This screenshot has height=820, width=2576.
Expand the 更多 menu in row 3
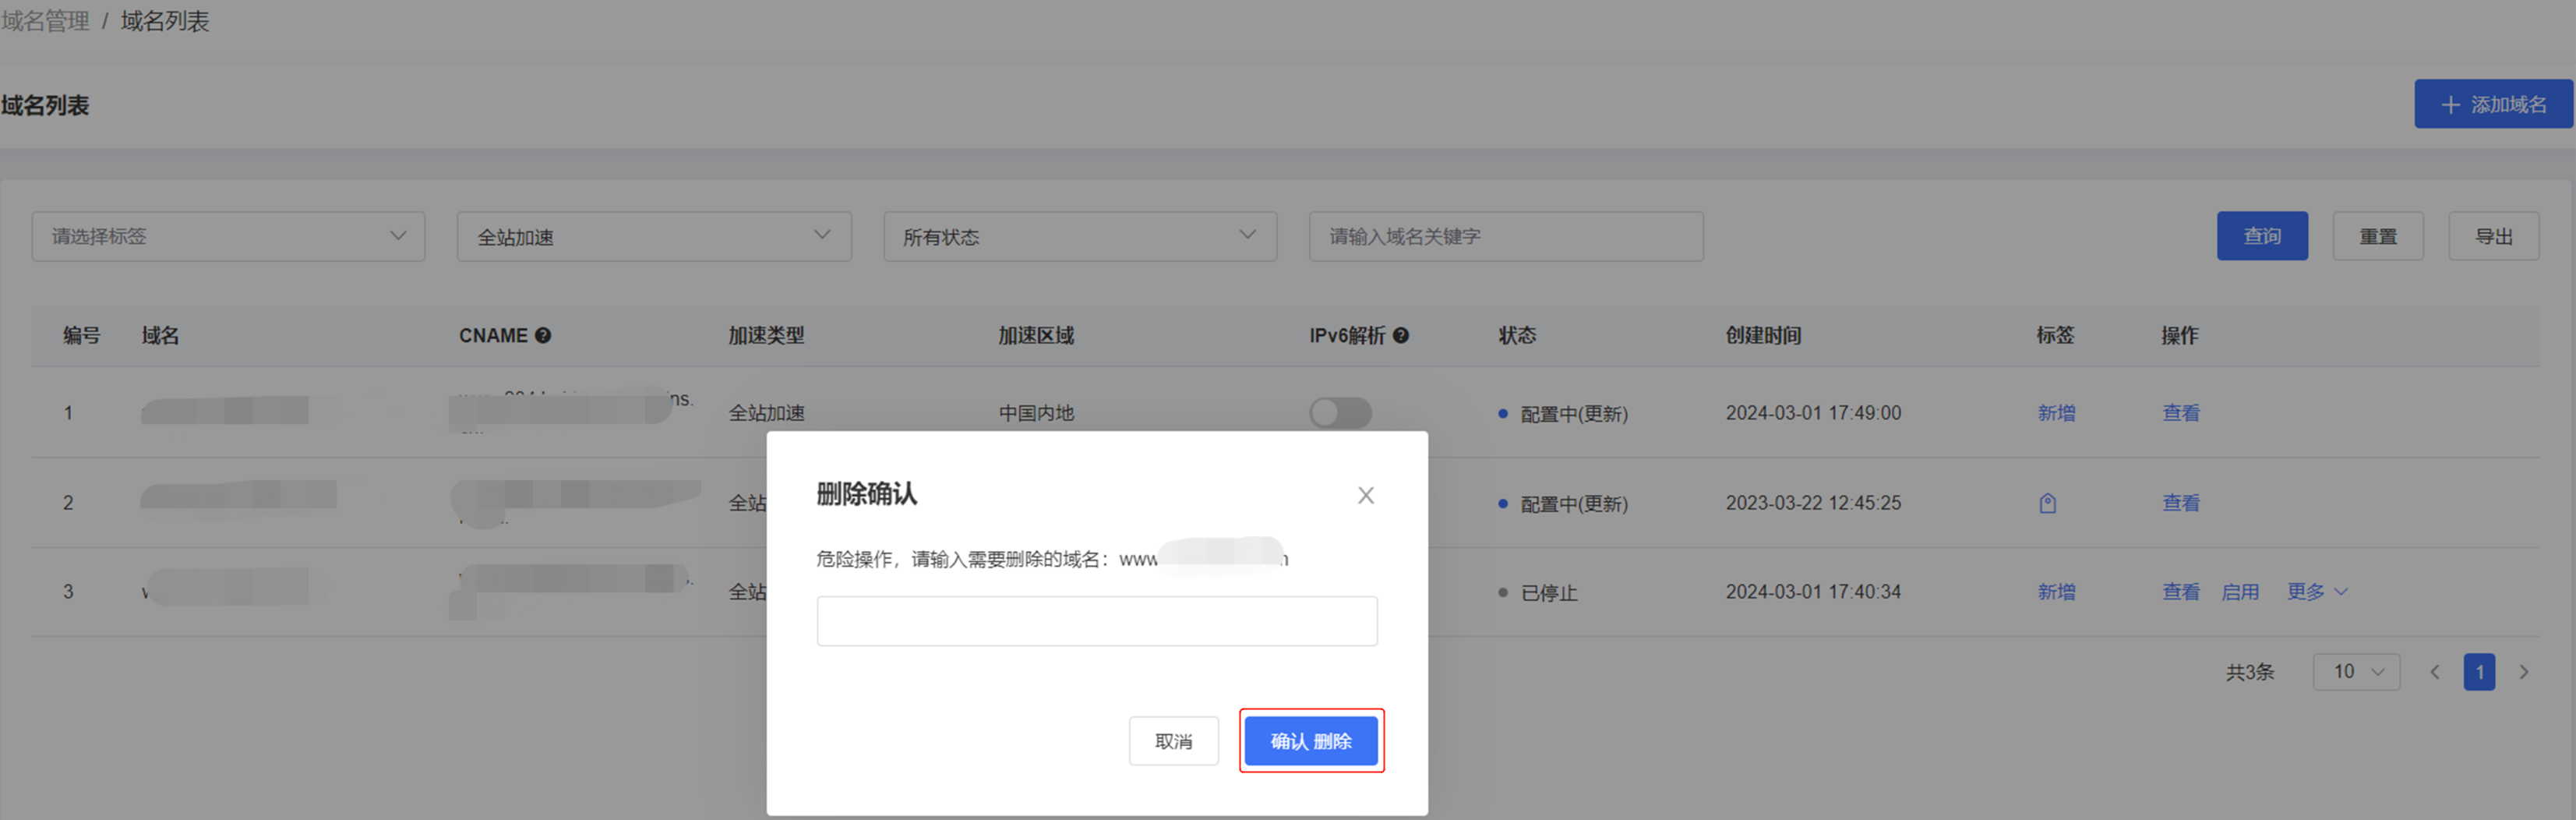[2317, 592]
